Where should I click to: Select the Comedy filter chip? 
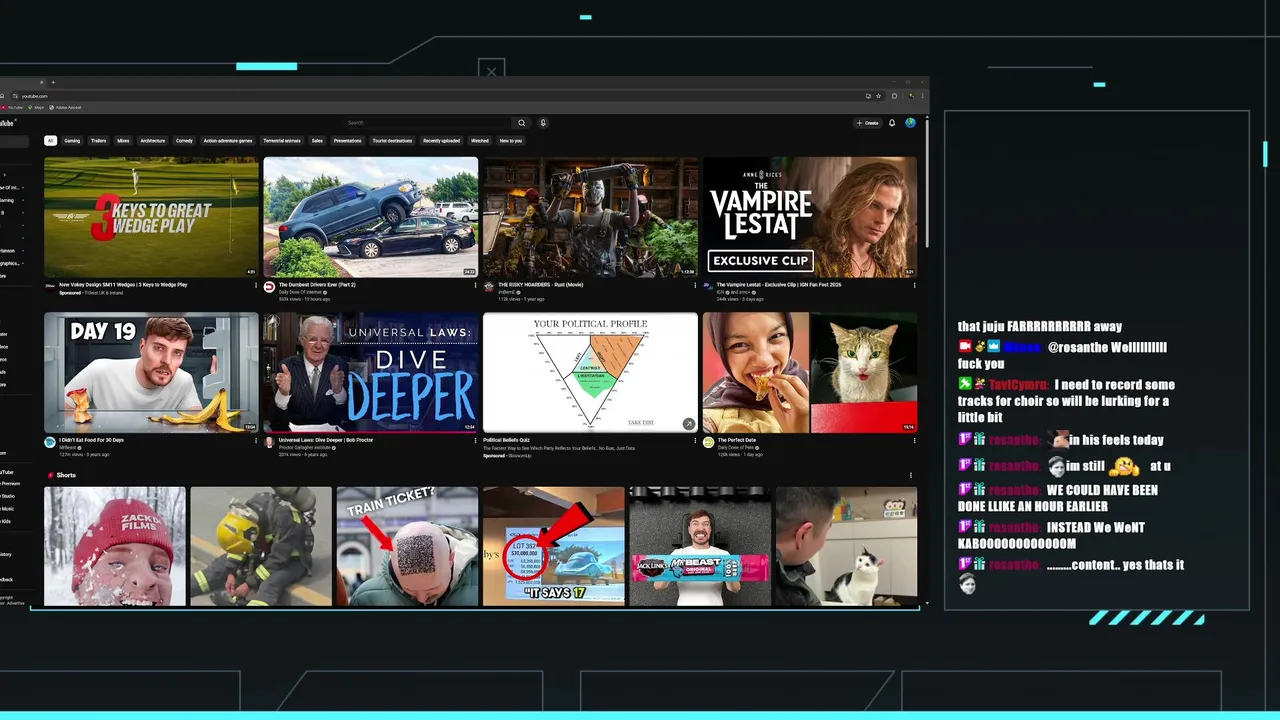184,141
